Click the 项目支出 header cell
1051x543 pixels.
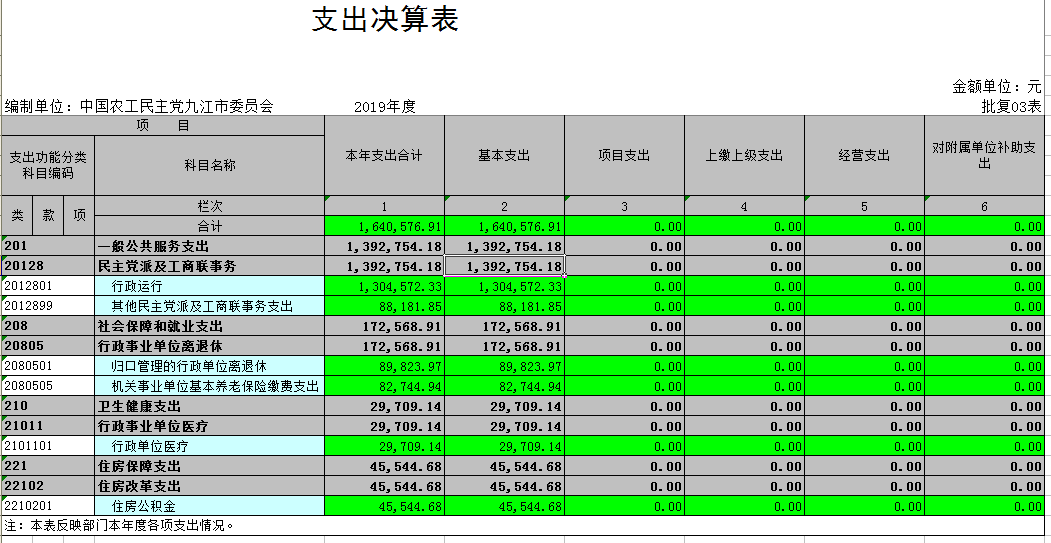[624, 156]
